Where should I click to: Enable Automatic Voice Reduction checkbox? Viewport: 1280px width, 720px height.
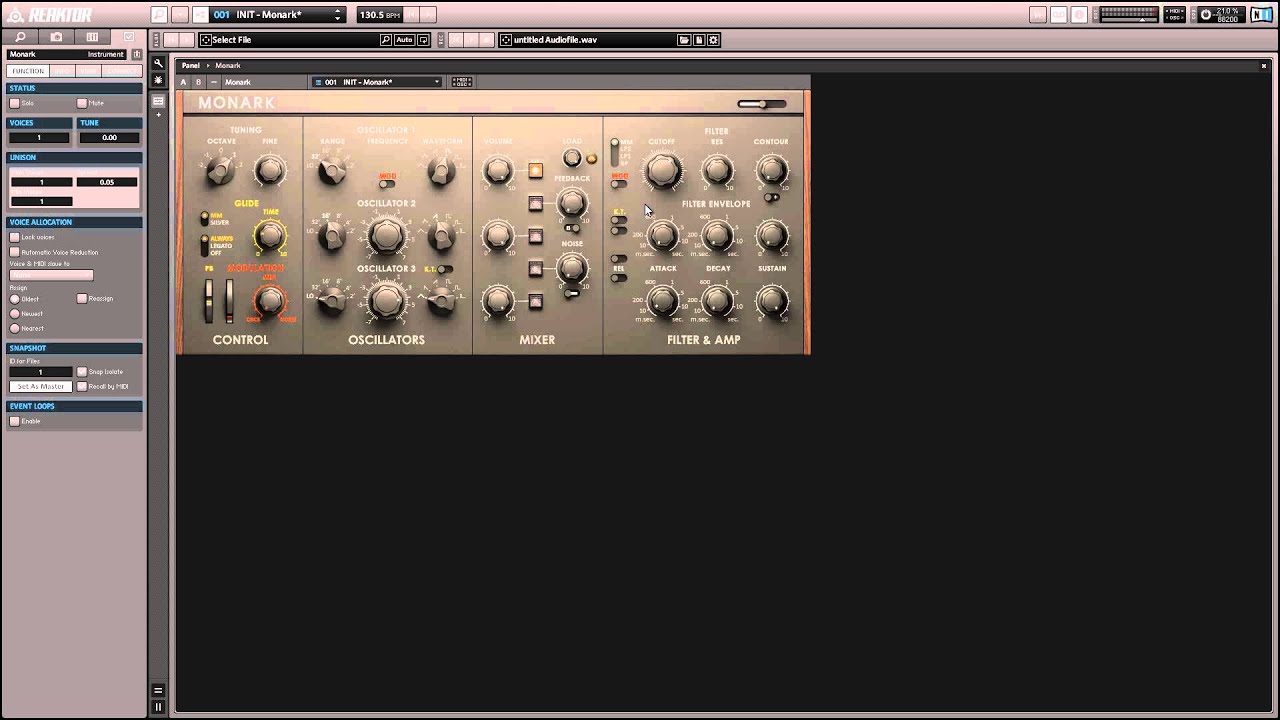click(14, 252)
